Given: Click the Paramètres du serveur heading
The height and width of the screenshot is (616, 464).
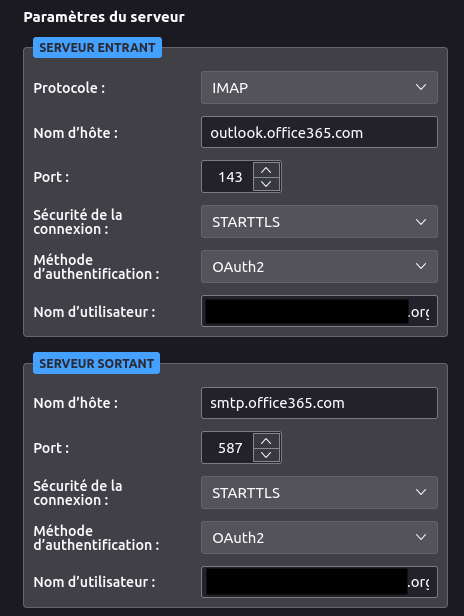Looking at the screenshot, I should pos(104,17).
